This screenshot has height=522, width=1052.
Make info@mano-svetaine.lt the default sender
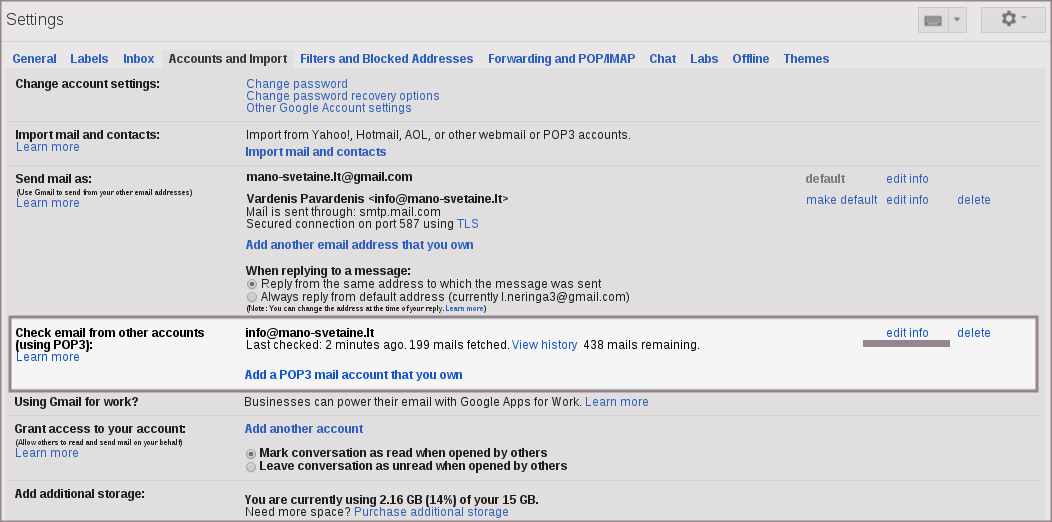841,200
